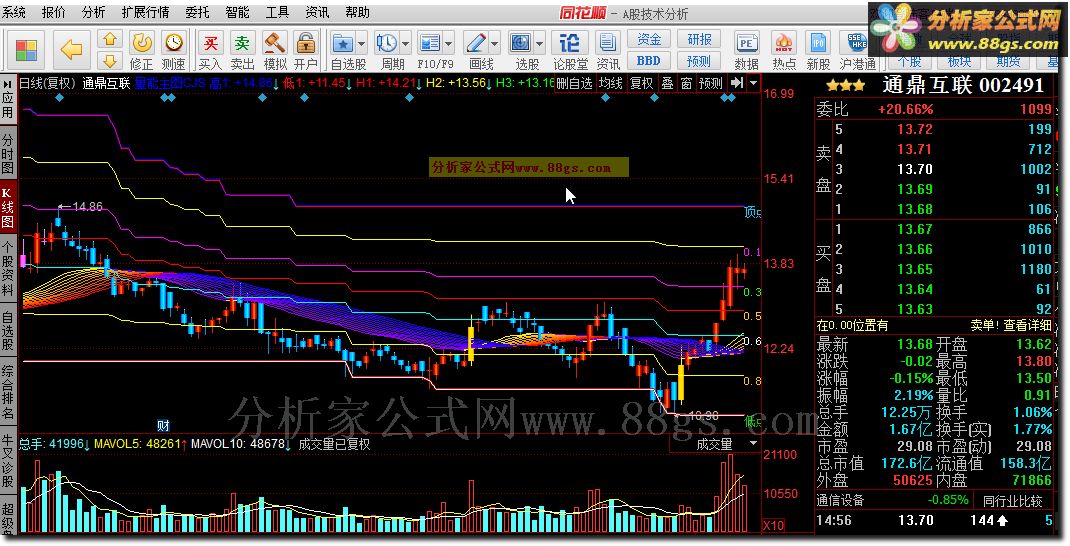The image size is (1070, 546).
Task: Select the 画线 drawing pencil icon
Action: [475, 44]
